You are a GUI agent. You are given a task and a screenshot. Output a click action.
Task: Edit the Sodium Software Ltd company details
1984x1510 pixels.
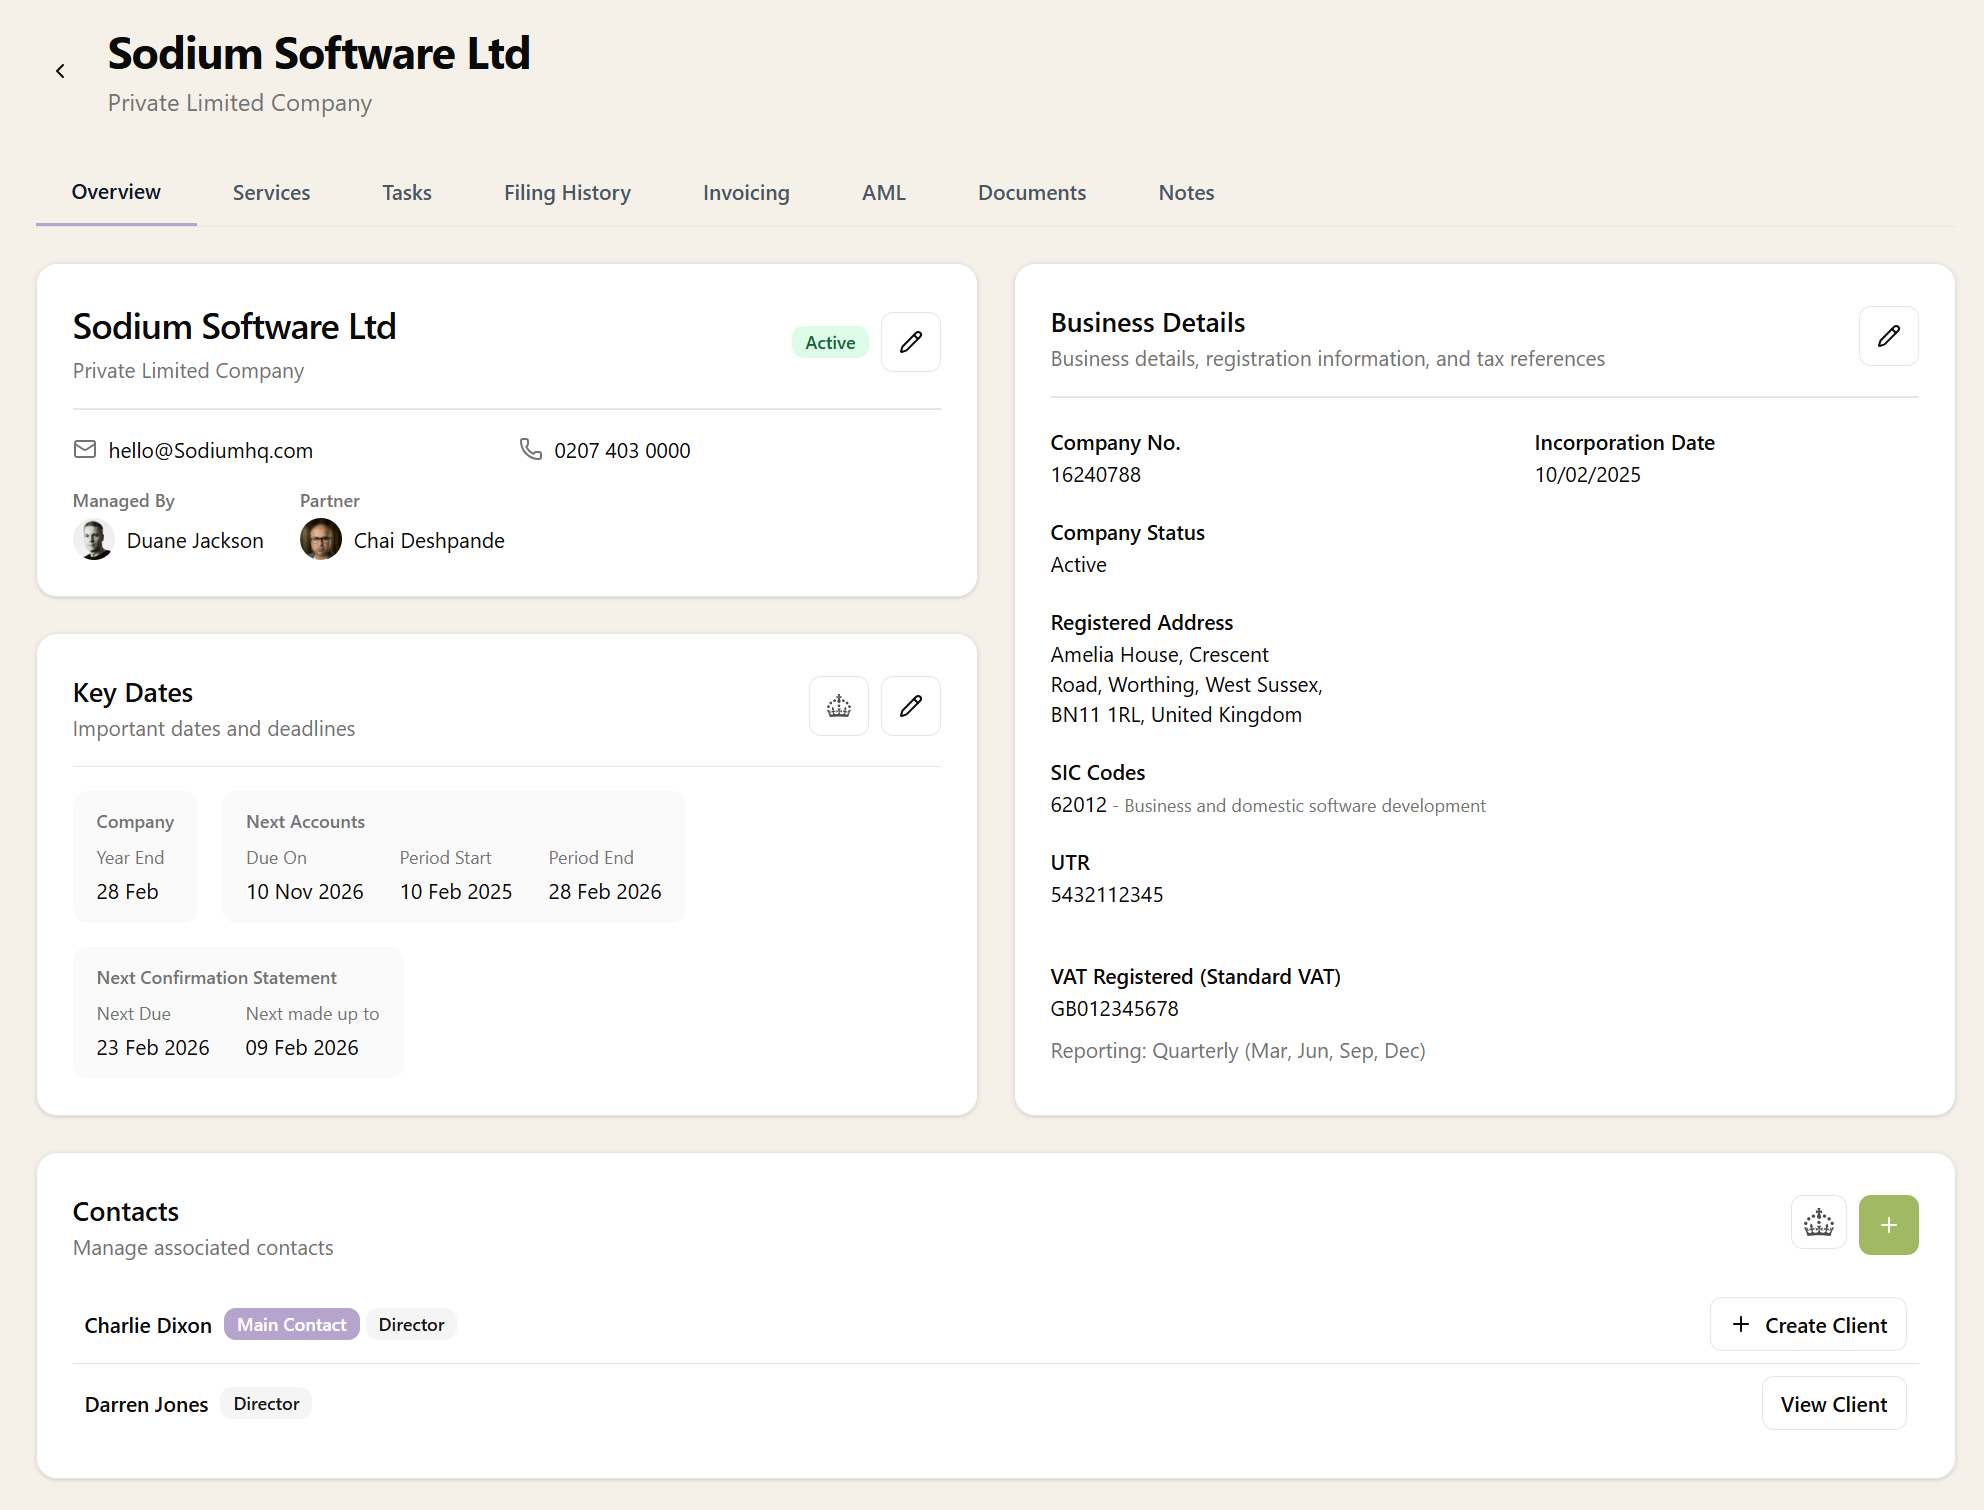910,342
